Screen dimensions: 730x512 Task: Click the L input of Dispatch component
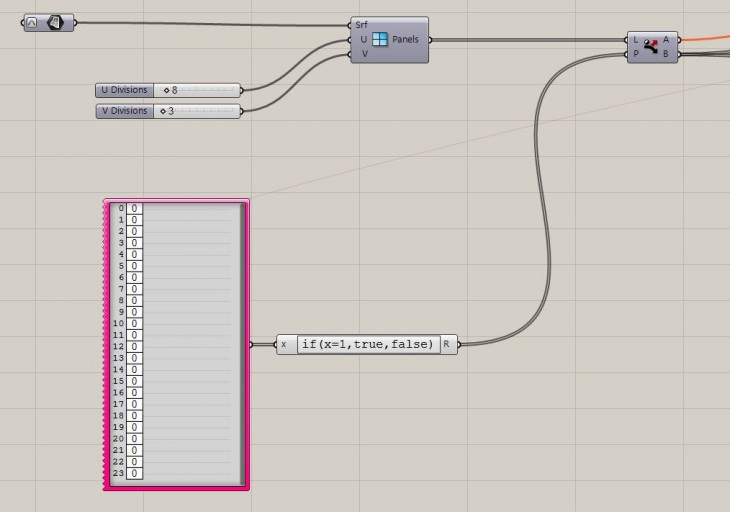click(x=636, y=40)
